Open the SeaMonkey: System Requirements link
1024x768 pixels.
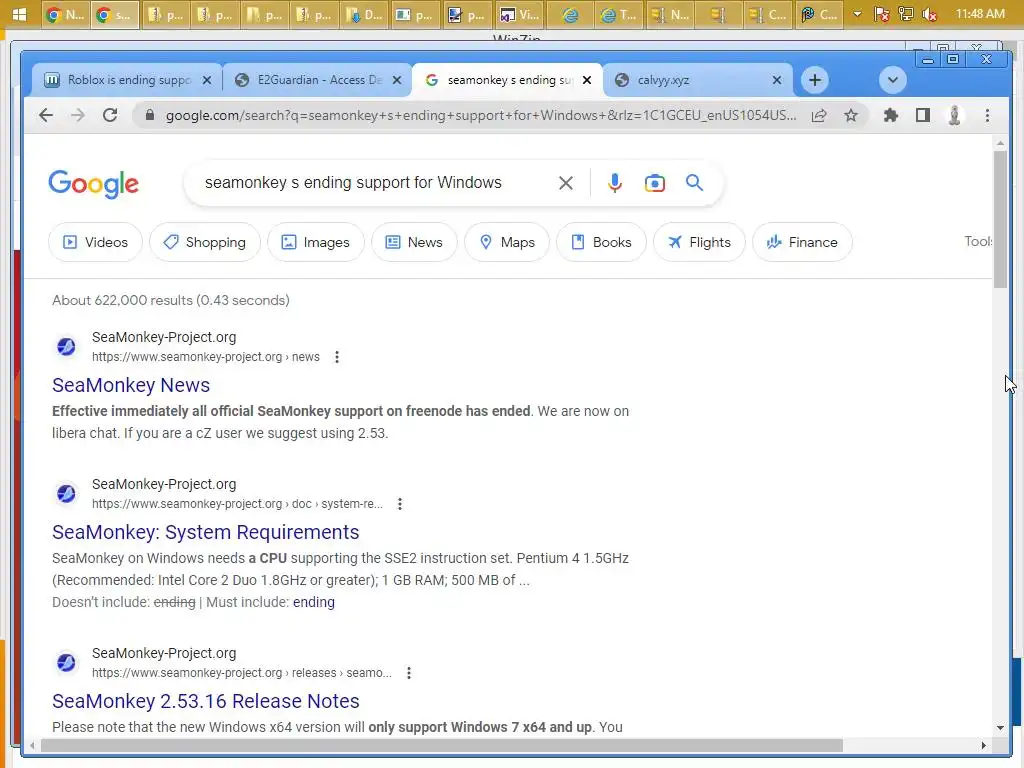pos(206,532)
